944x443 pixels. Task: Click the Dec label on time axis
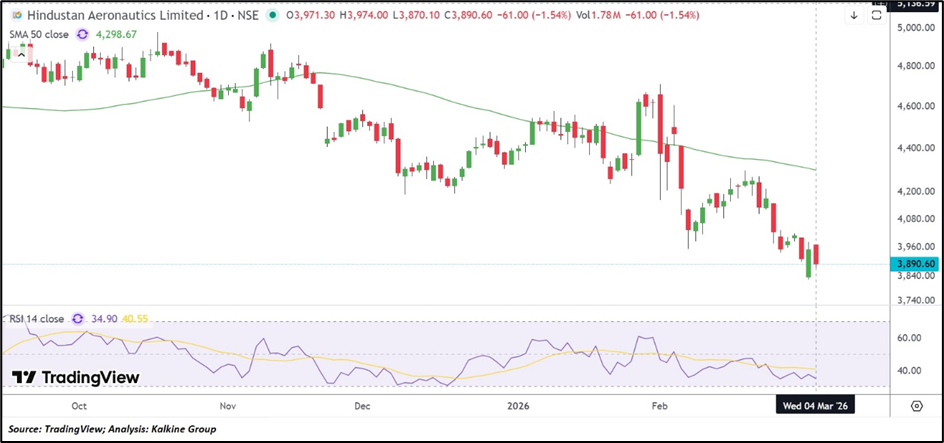(x=362, y=406)
